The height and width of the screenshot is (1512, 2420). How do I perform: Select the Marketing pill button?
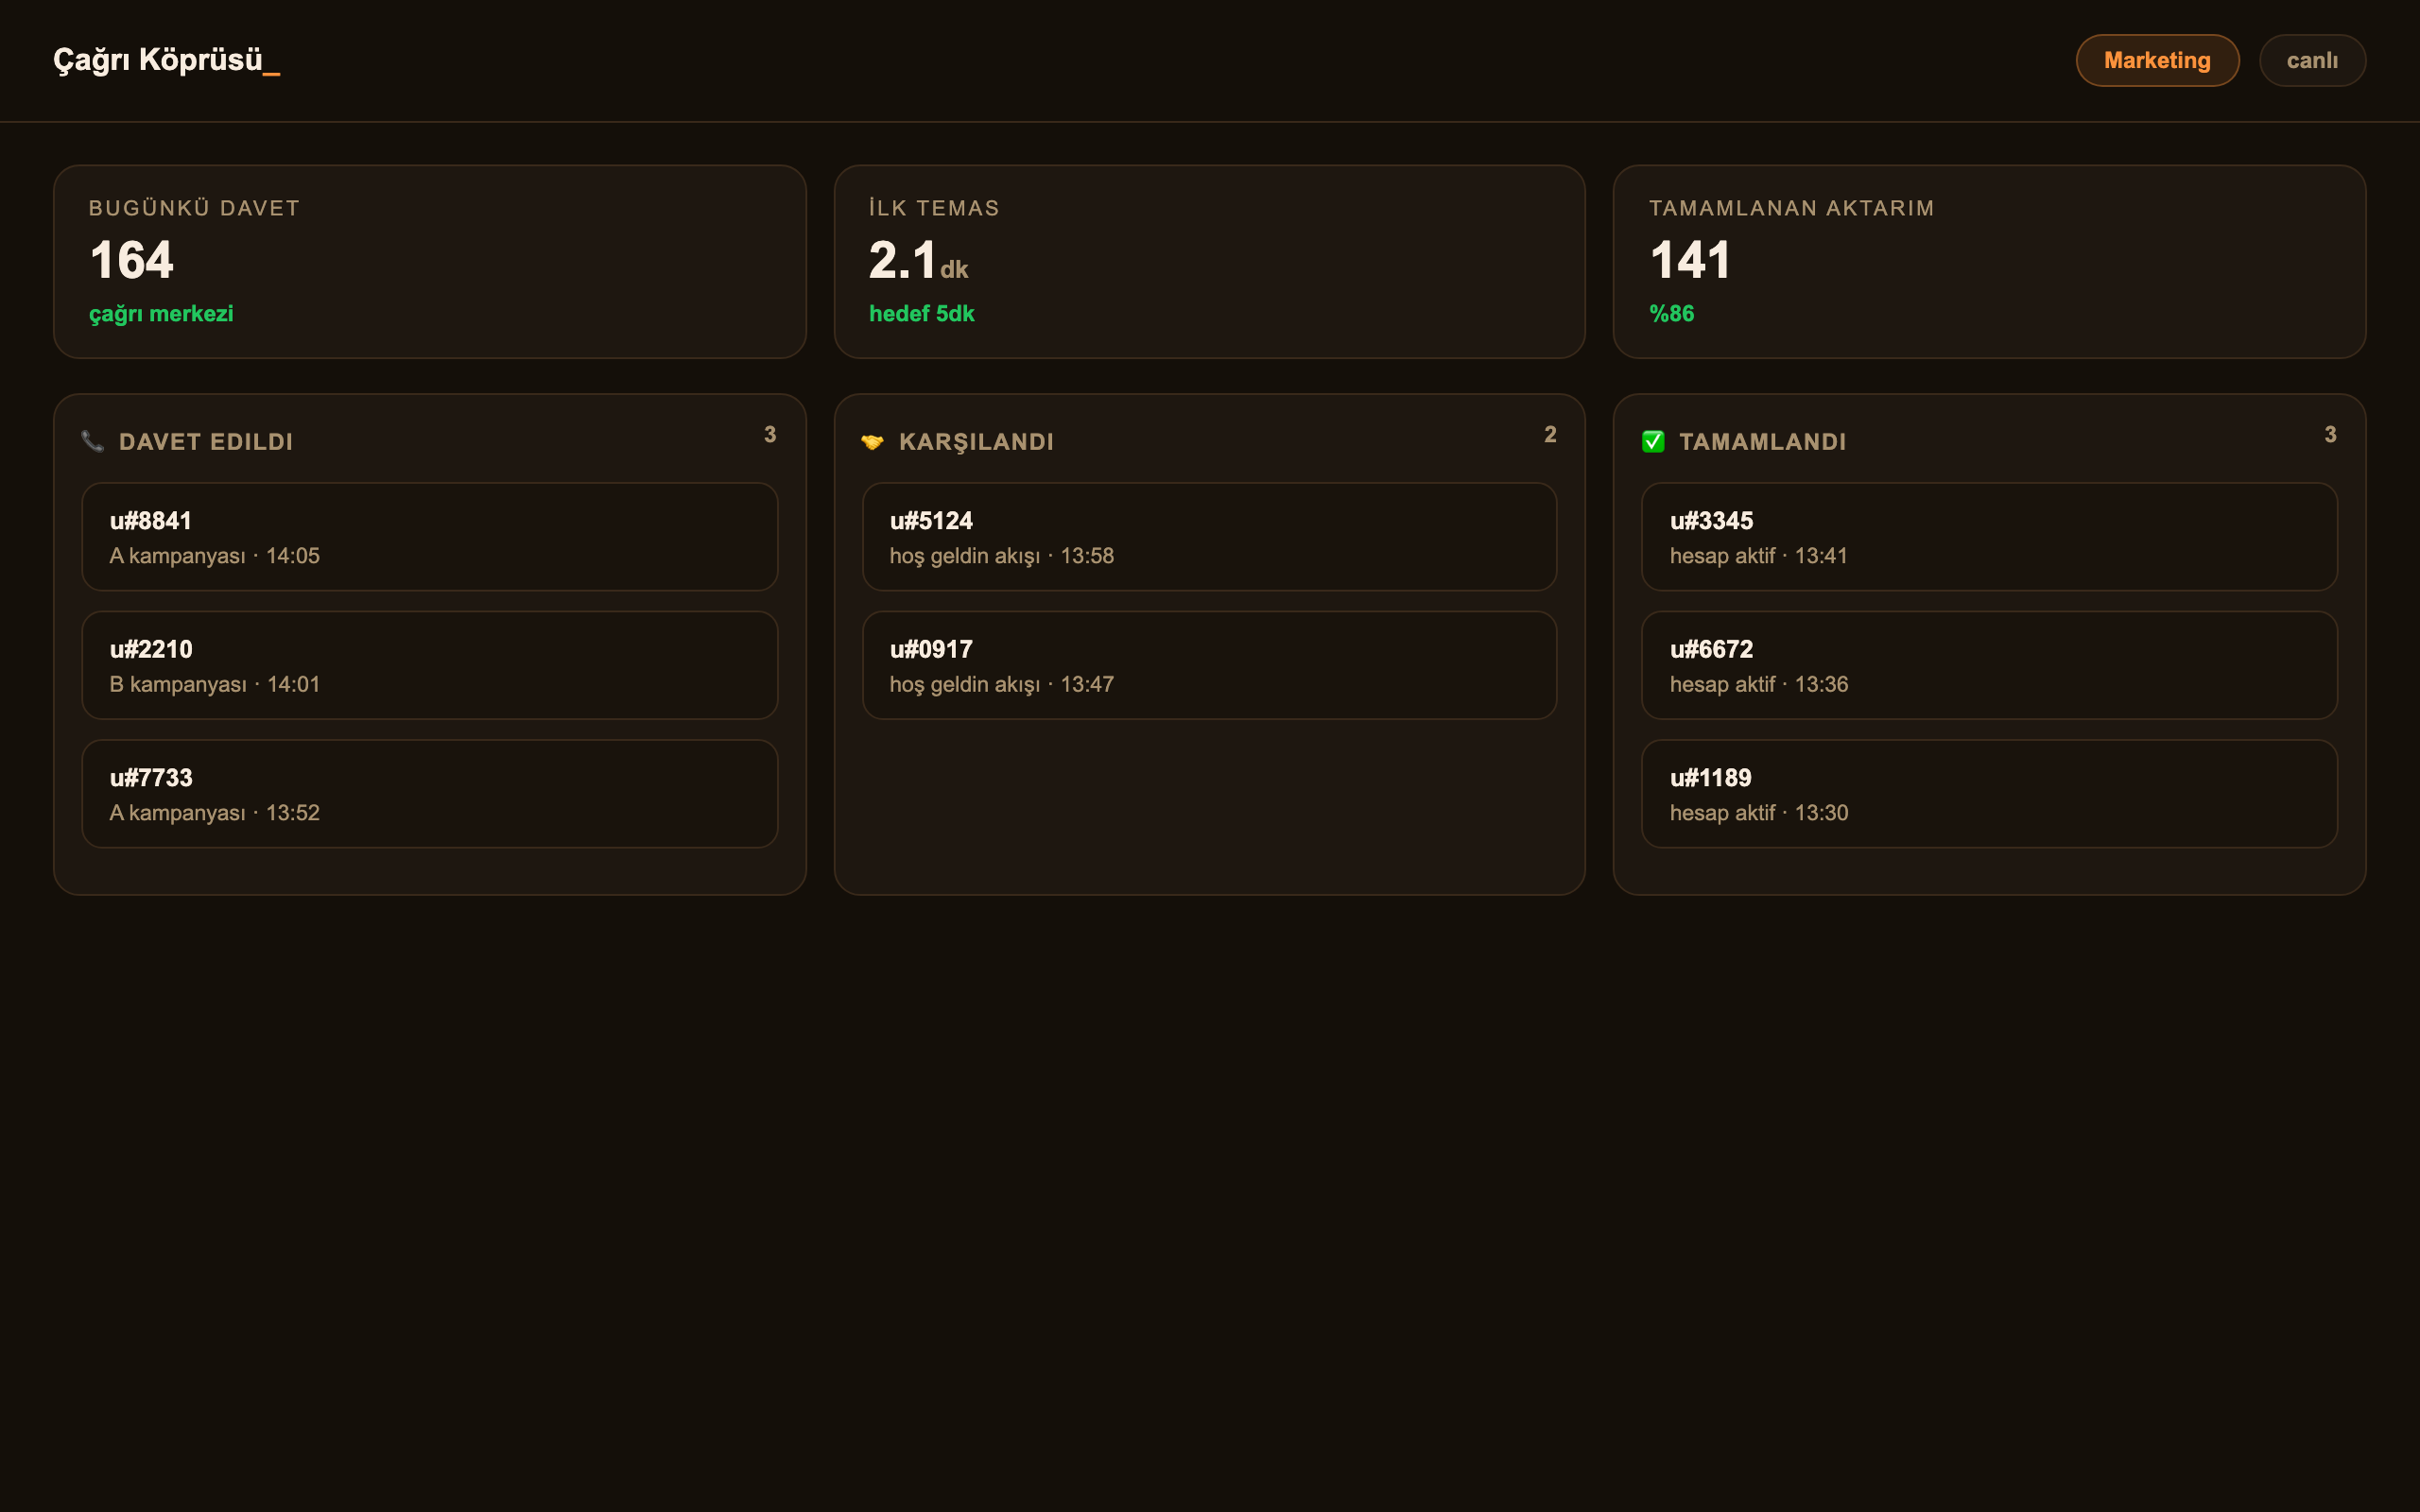click(x=2157, y=60)
